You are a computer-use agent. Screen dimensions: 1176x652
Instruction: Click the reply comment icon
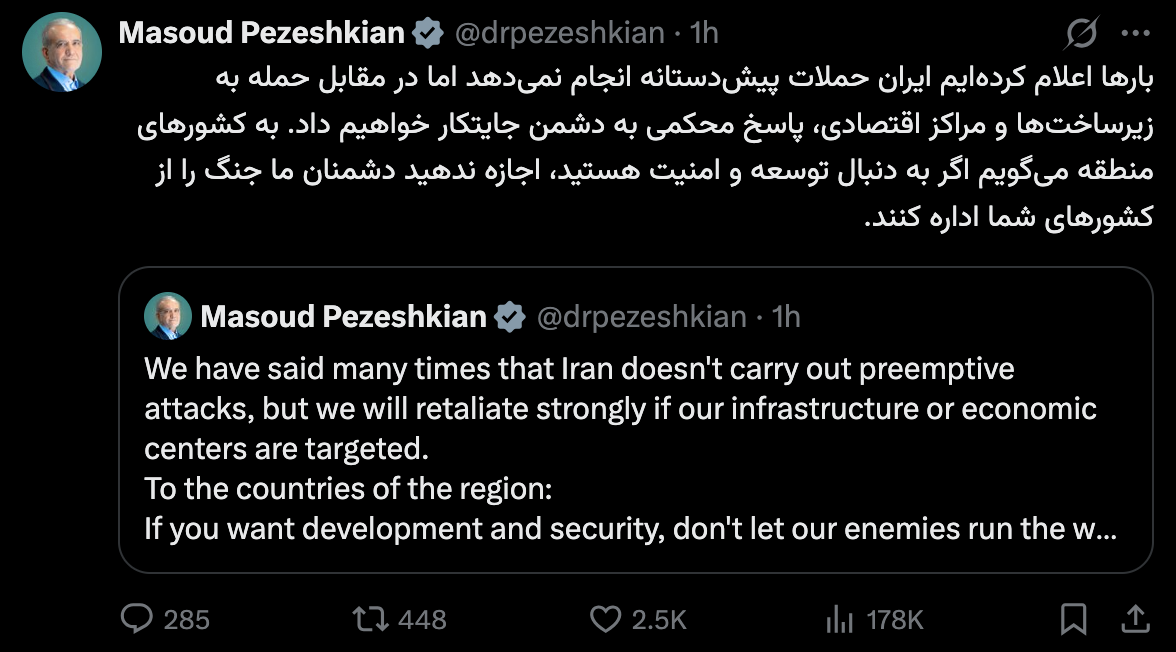(135, 620)
